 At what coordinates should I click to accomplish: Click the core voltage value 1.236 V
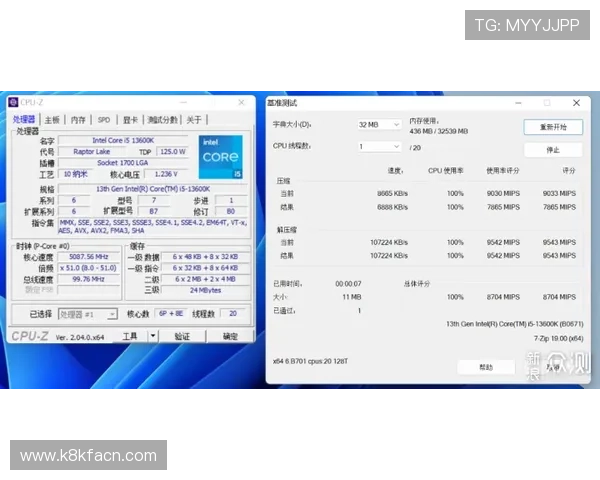(166, 174)
